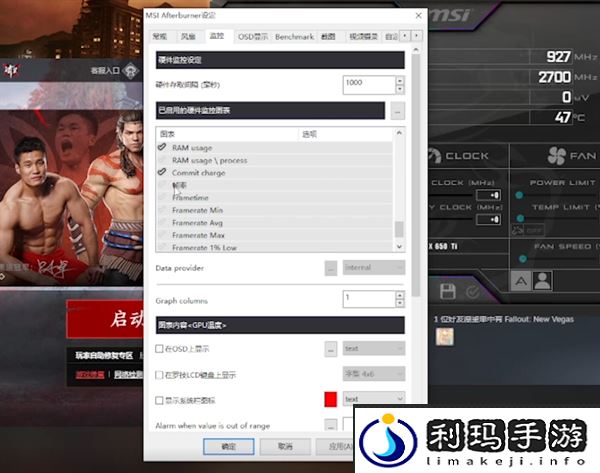
Task: Click the Power Limit slider handle
Action: point(519,195)
